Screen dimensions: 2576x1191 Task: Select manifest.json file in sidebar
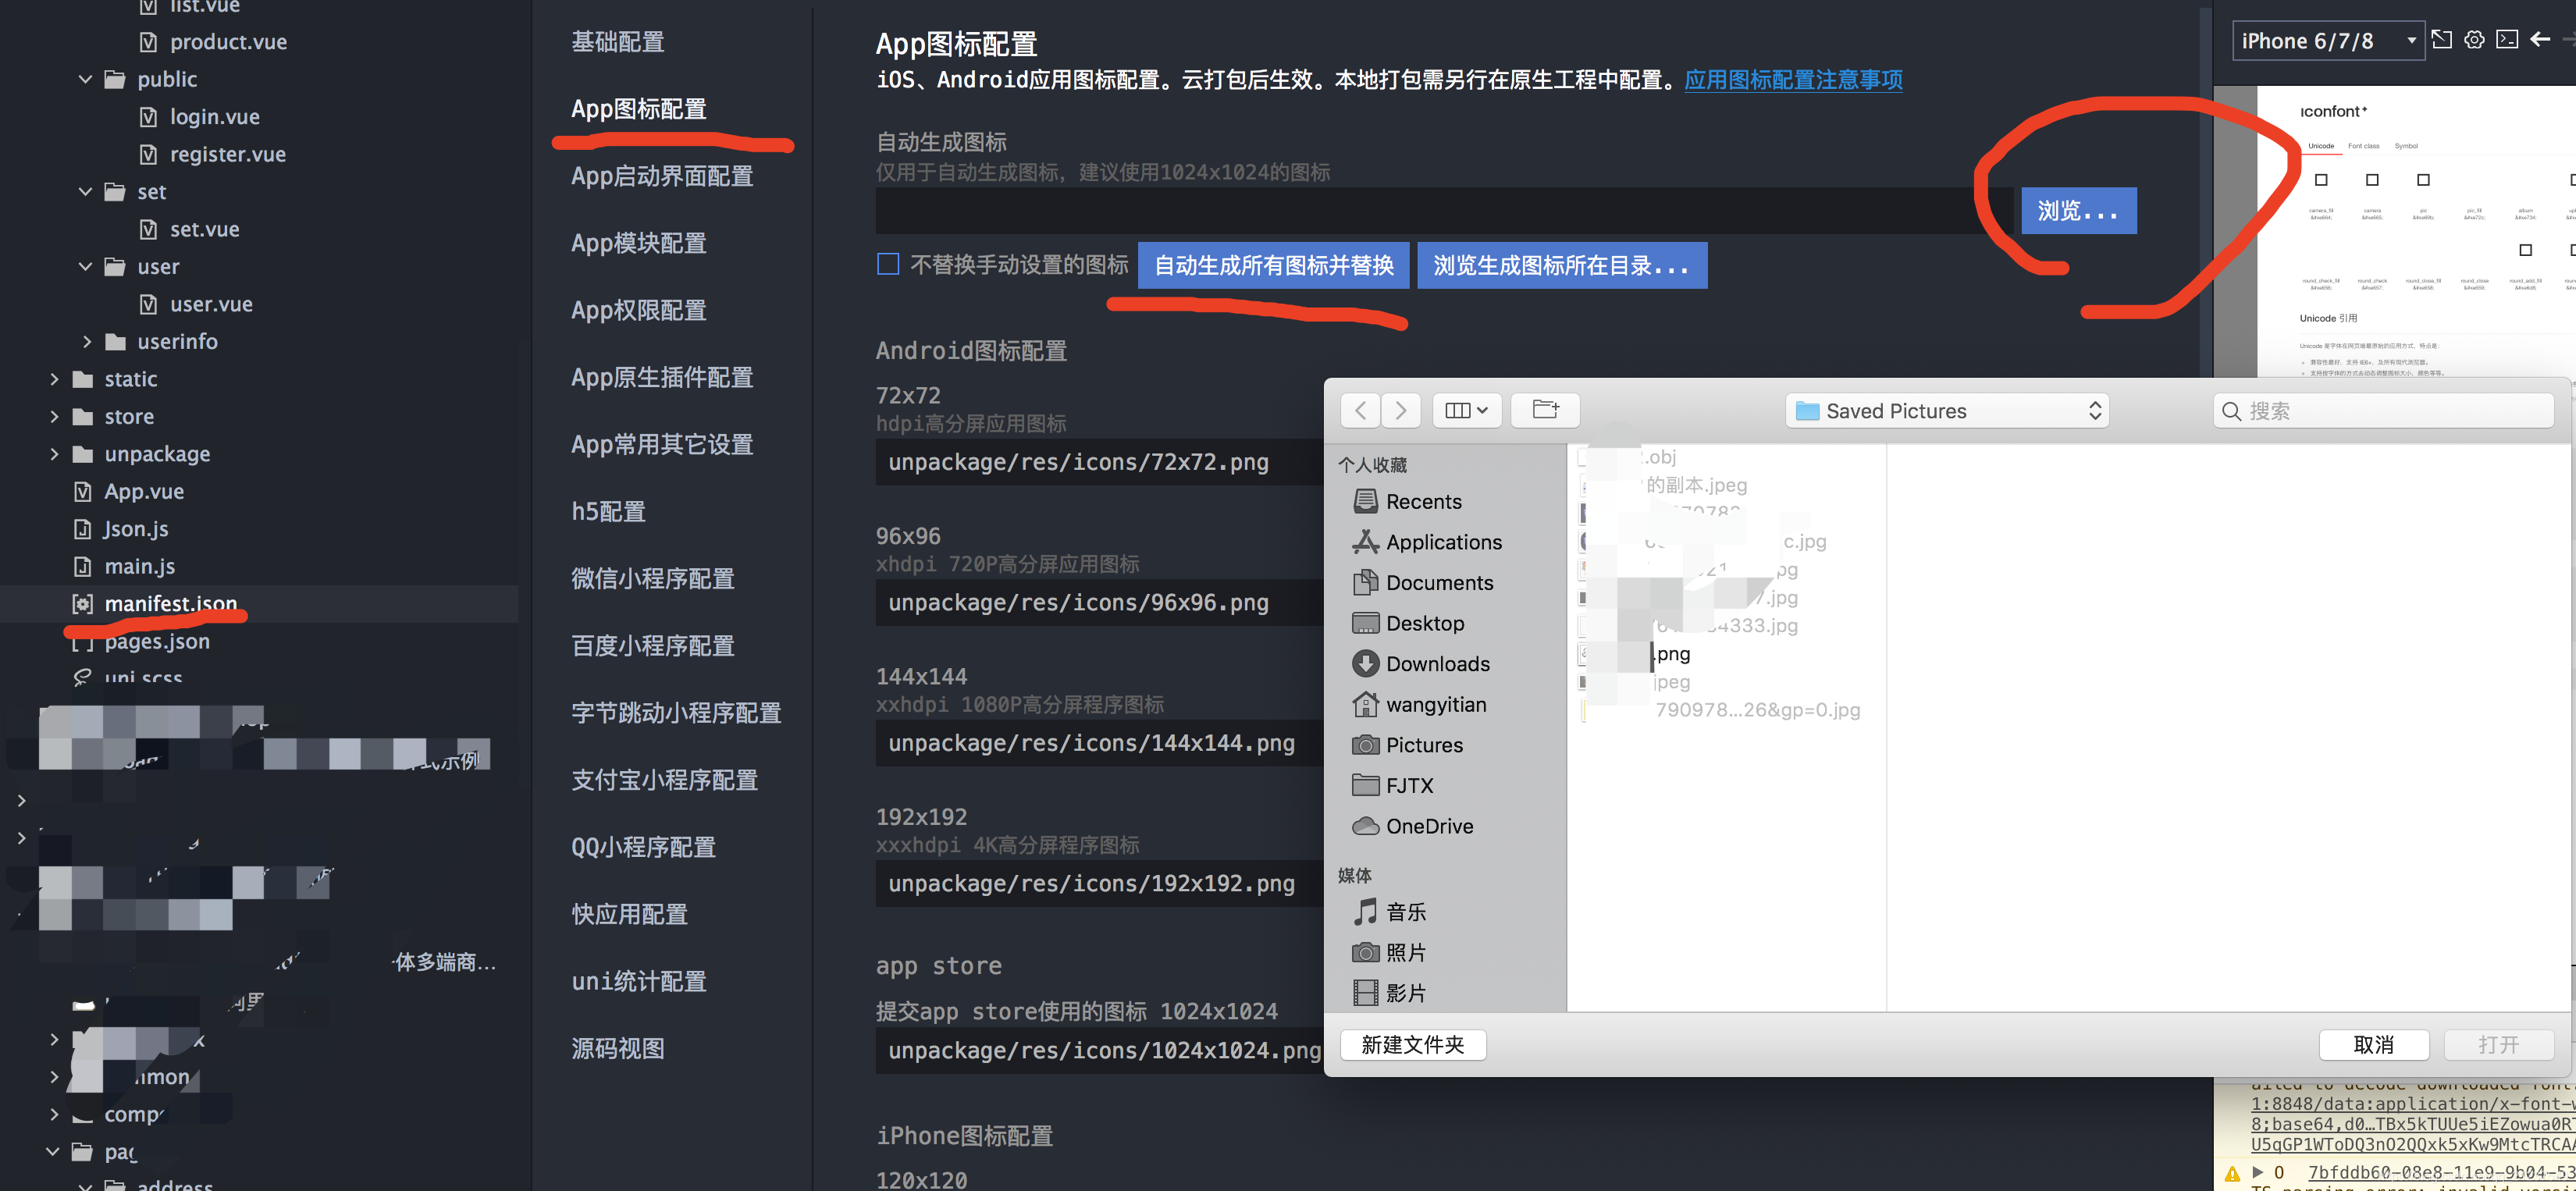169,603
